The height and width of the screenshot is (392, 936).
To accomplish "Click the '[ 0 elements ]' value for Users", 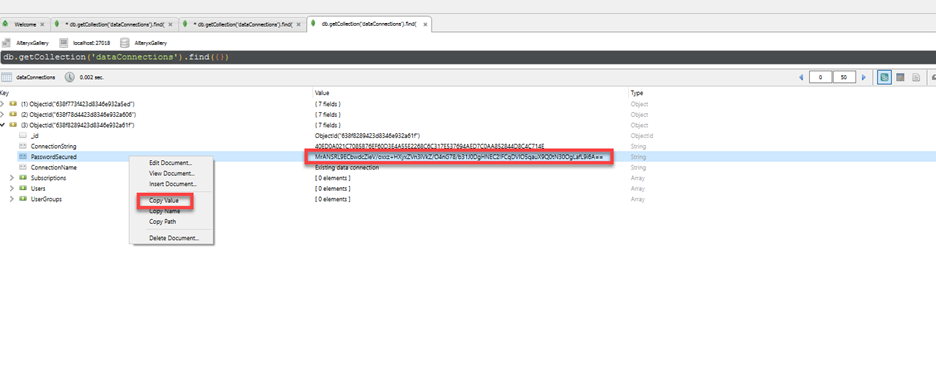I will (x=332, y=189).
